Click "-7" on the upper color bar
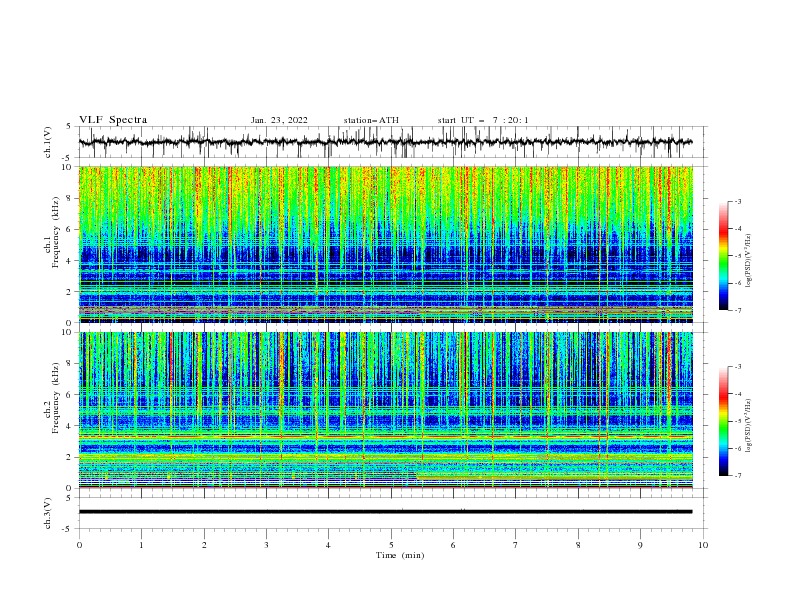This screenshot has width=792, height=612. (x=737, y=310)
